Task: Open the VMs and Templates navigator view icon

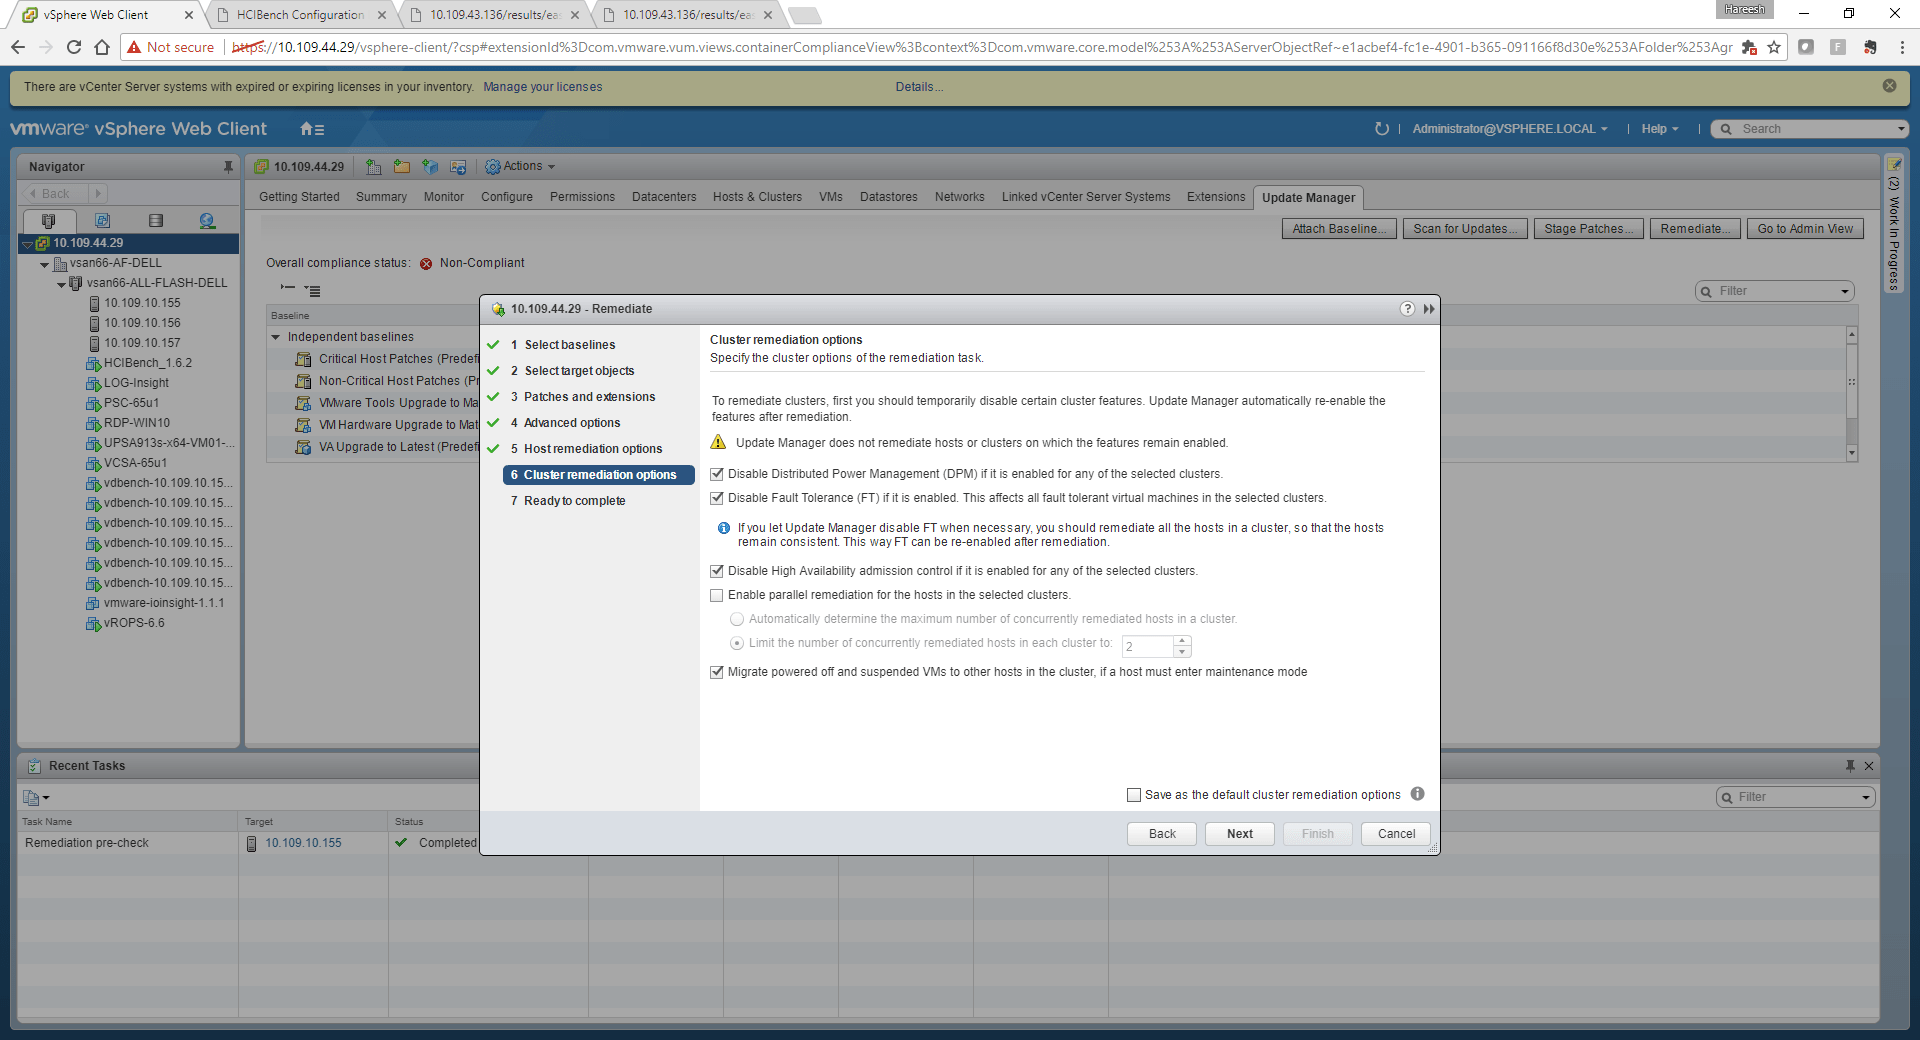Action: tap(102, 221)
